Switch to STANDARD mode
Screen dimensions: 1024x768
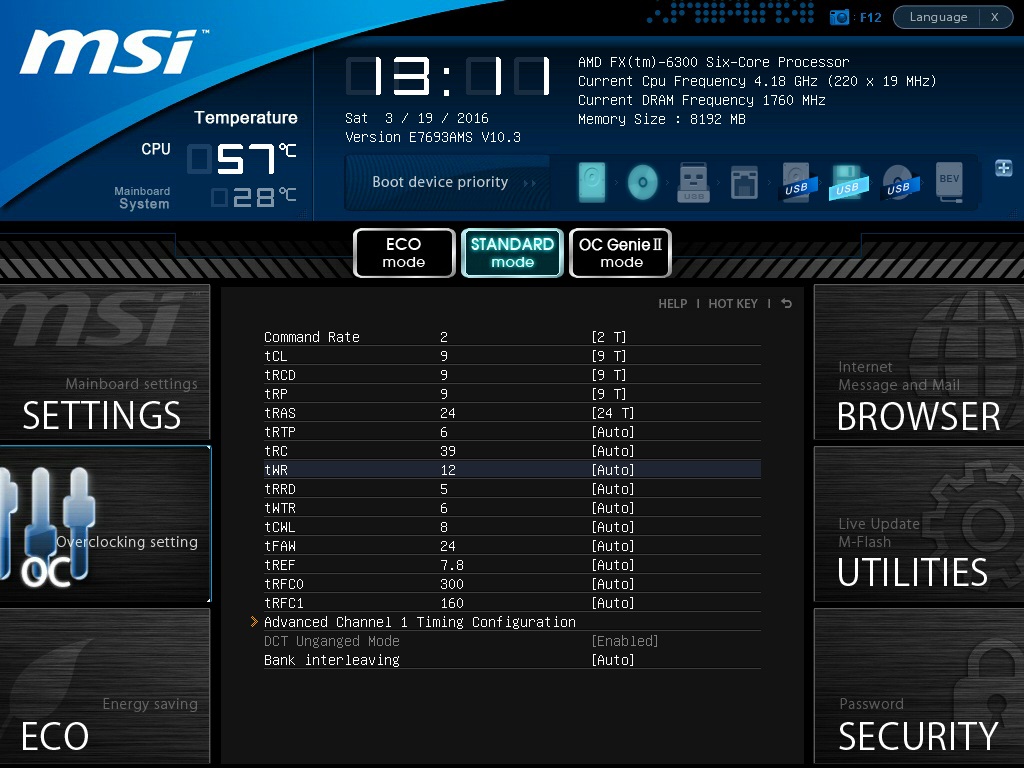pyautogui.click(x=512, y=253)
